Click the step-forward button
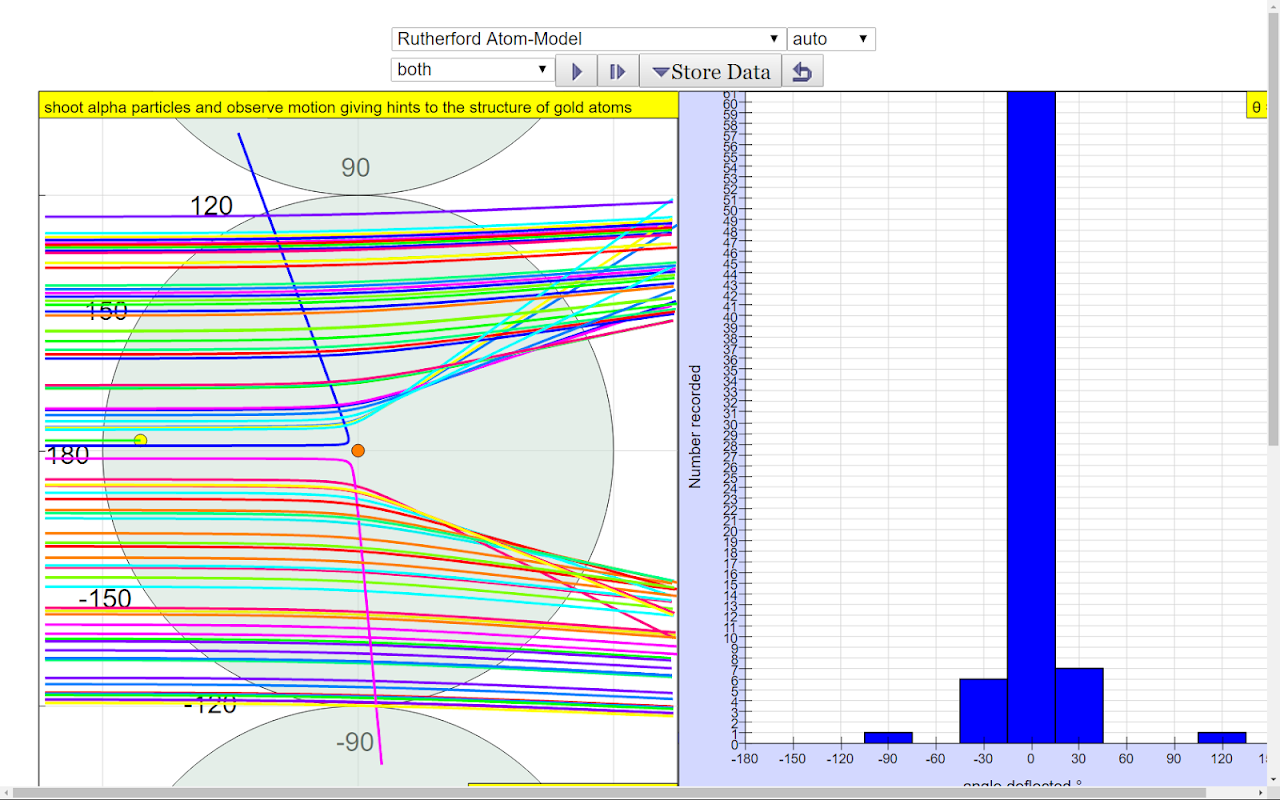This screenshot has width=1280, height=800. pos(618,71)
